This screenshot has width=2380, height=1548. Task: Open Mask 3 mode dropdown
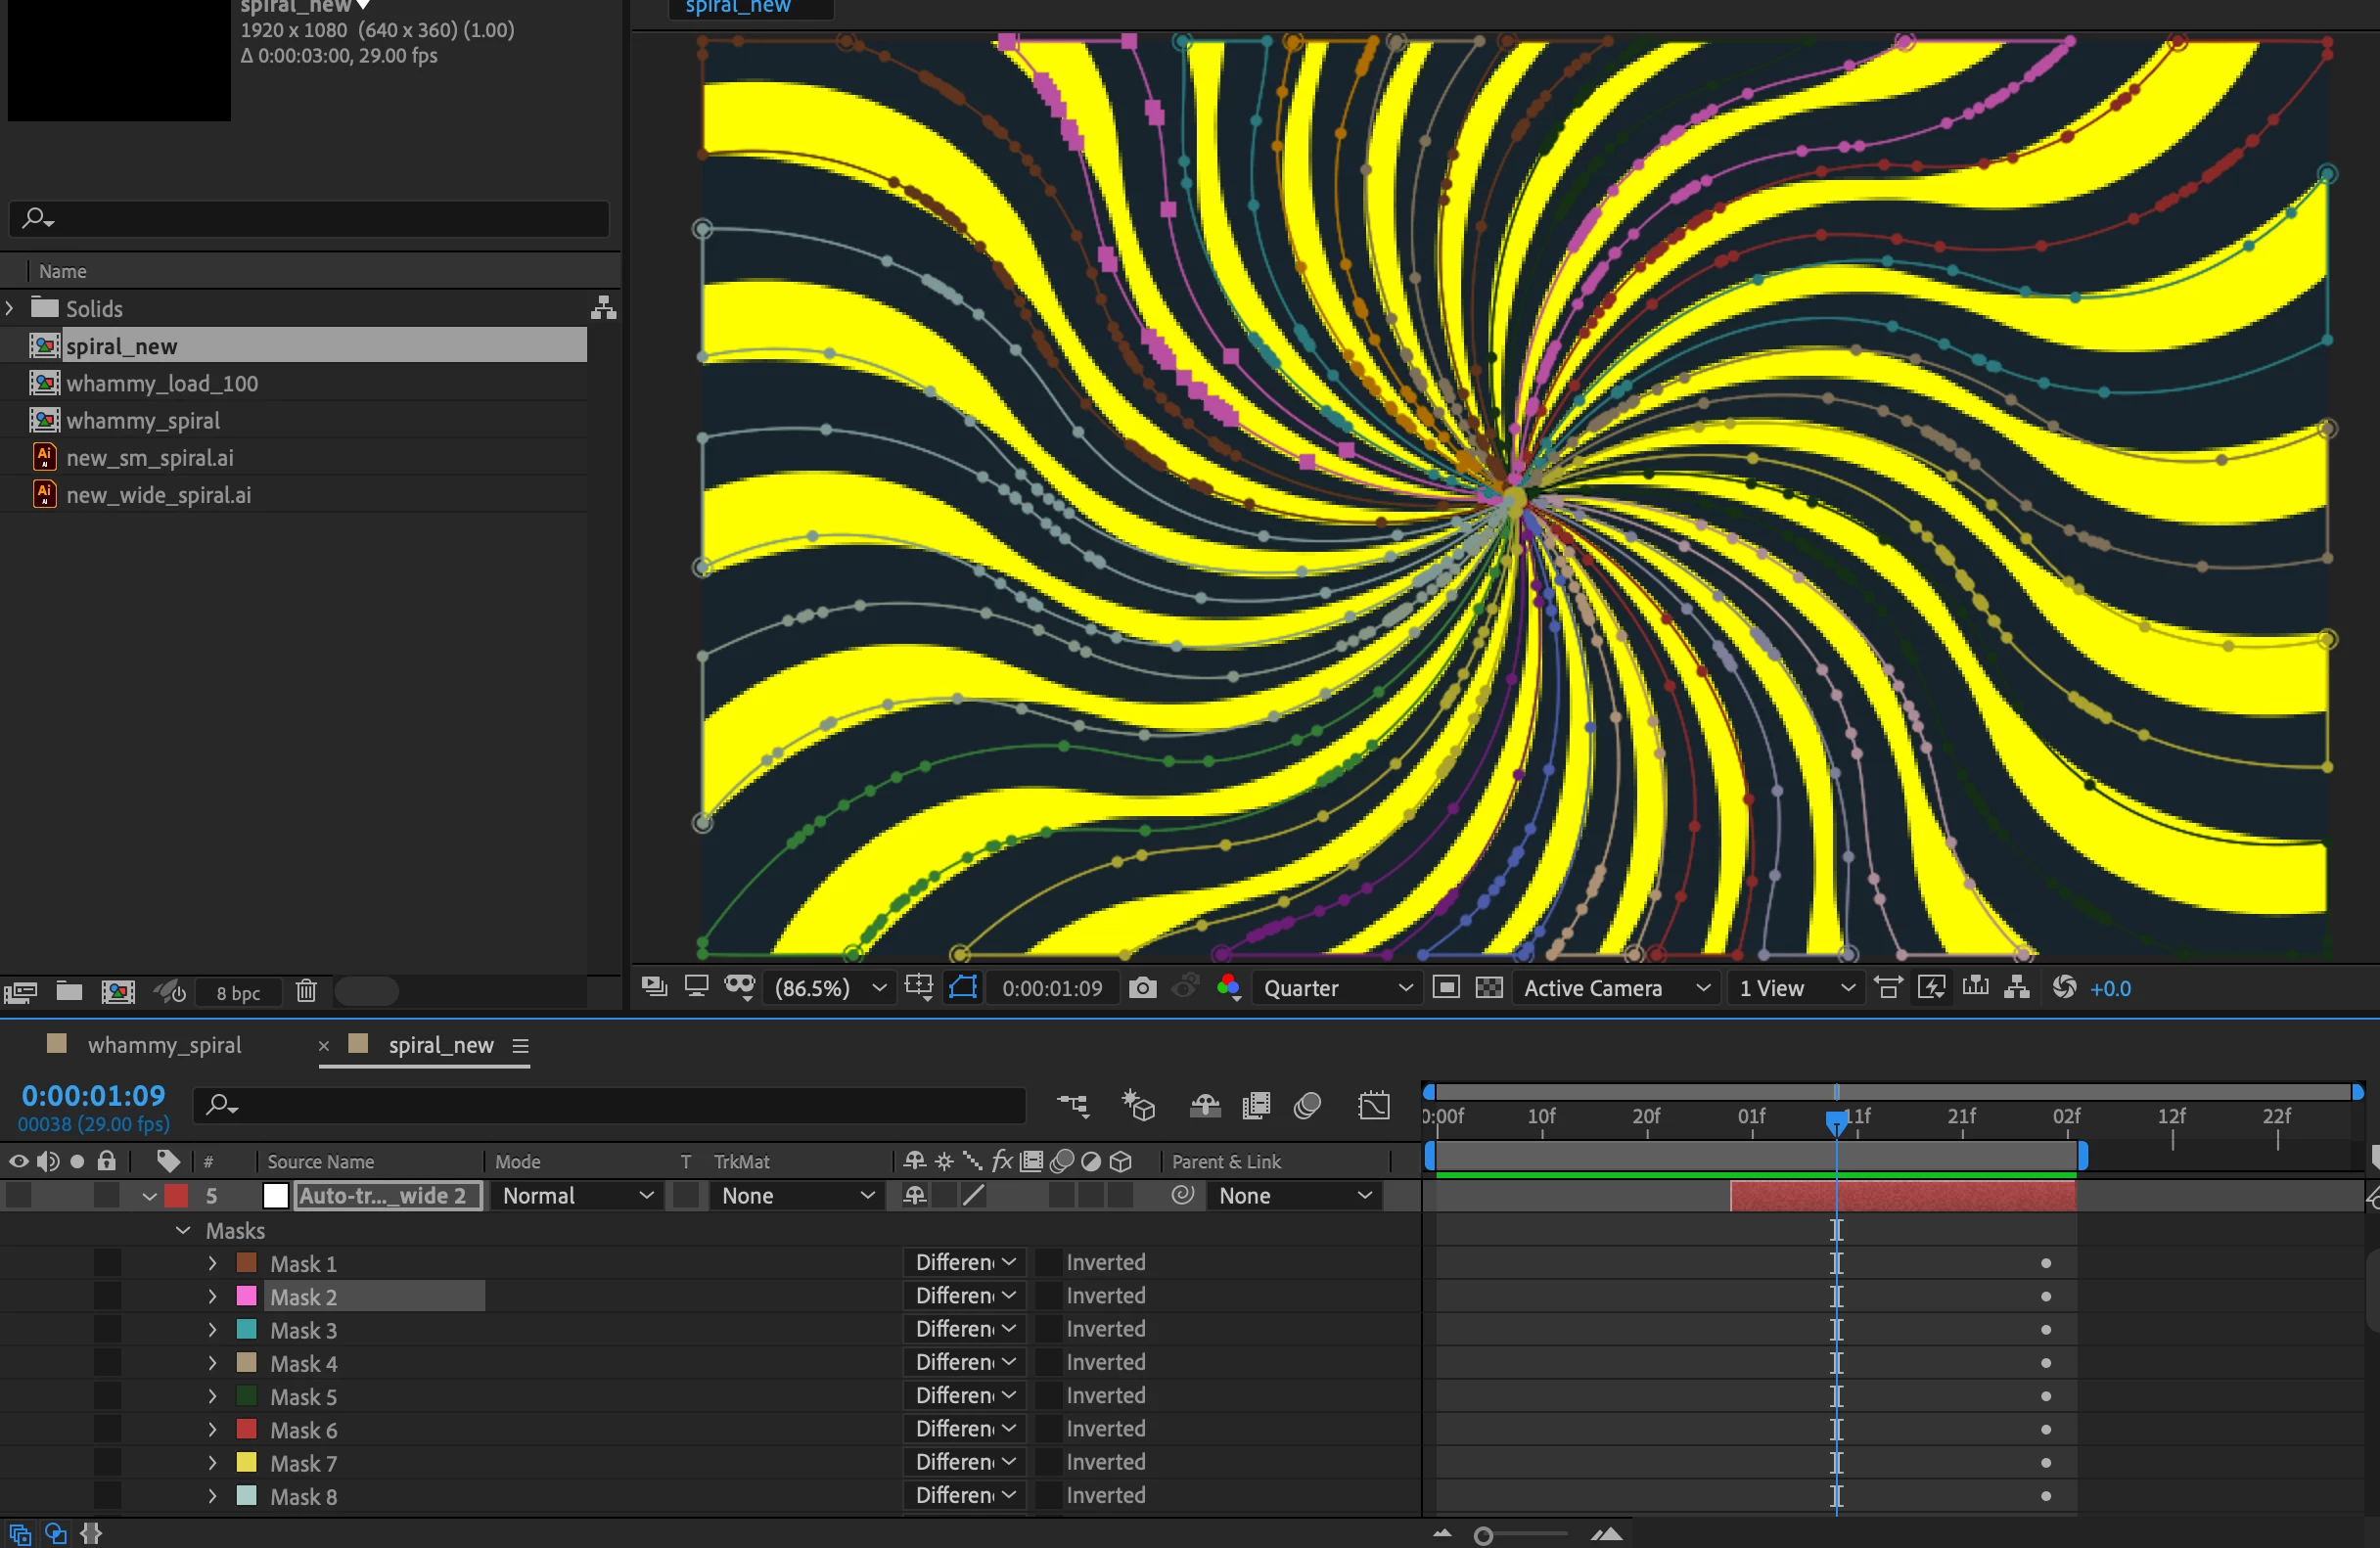click(964, 1329)
